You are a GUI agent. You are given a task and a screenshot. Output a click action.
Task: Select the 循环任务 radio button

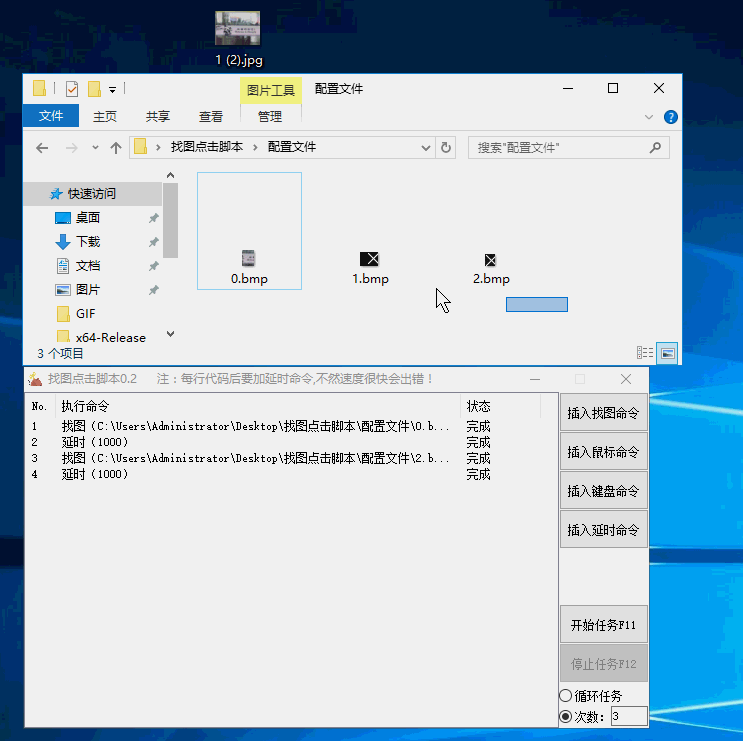click(566, 696)
